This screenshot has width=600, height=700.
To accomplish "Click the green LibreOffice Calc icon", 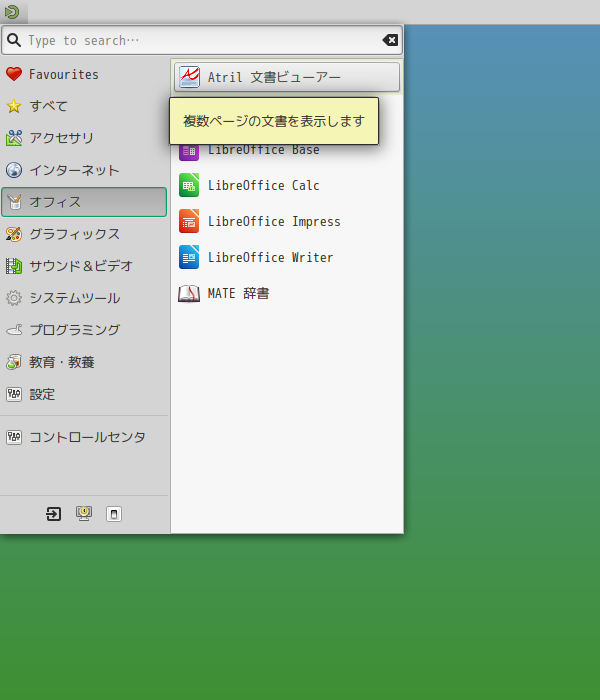I will 189,185.
